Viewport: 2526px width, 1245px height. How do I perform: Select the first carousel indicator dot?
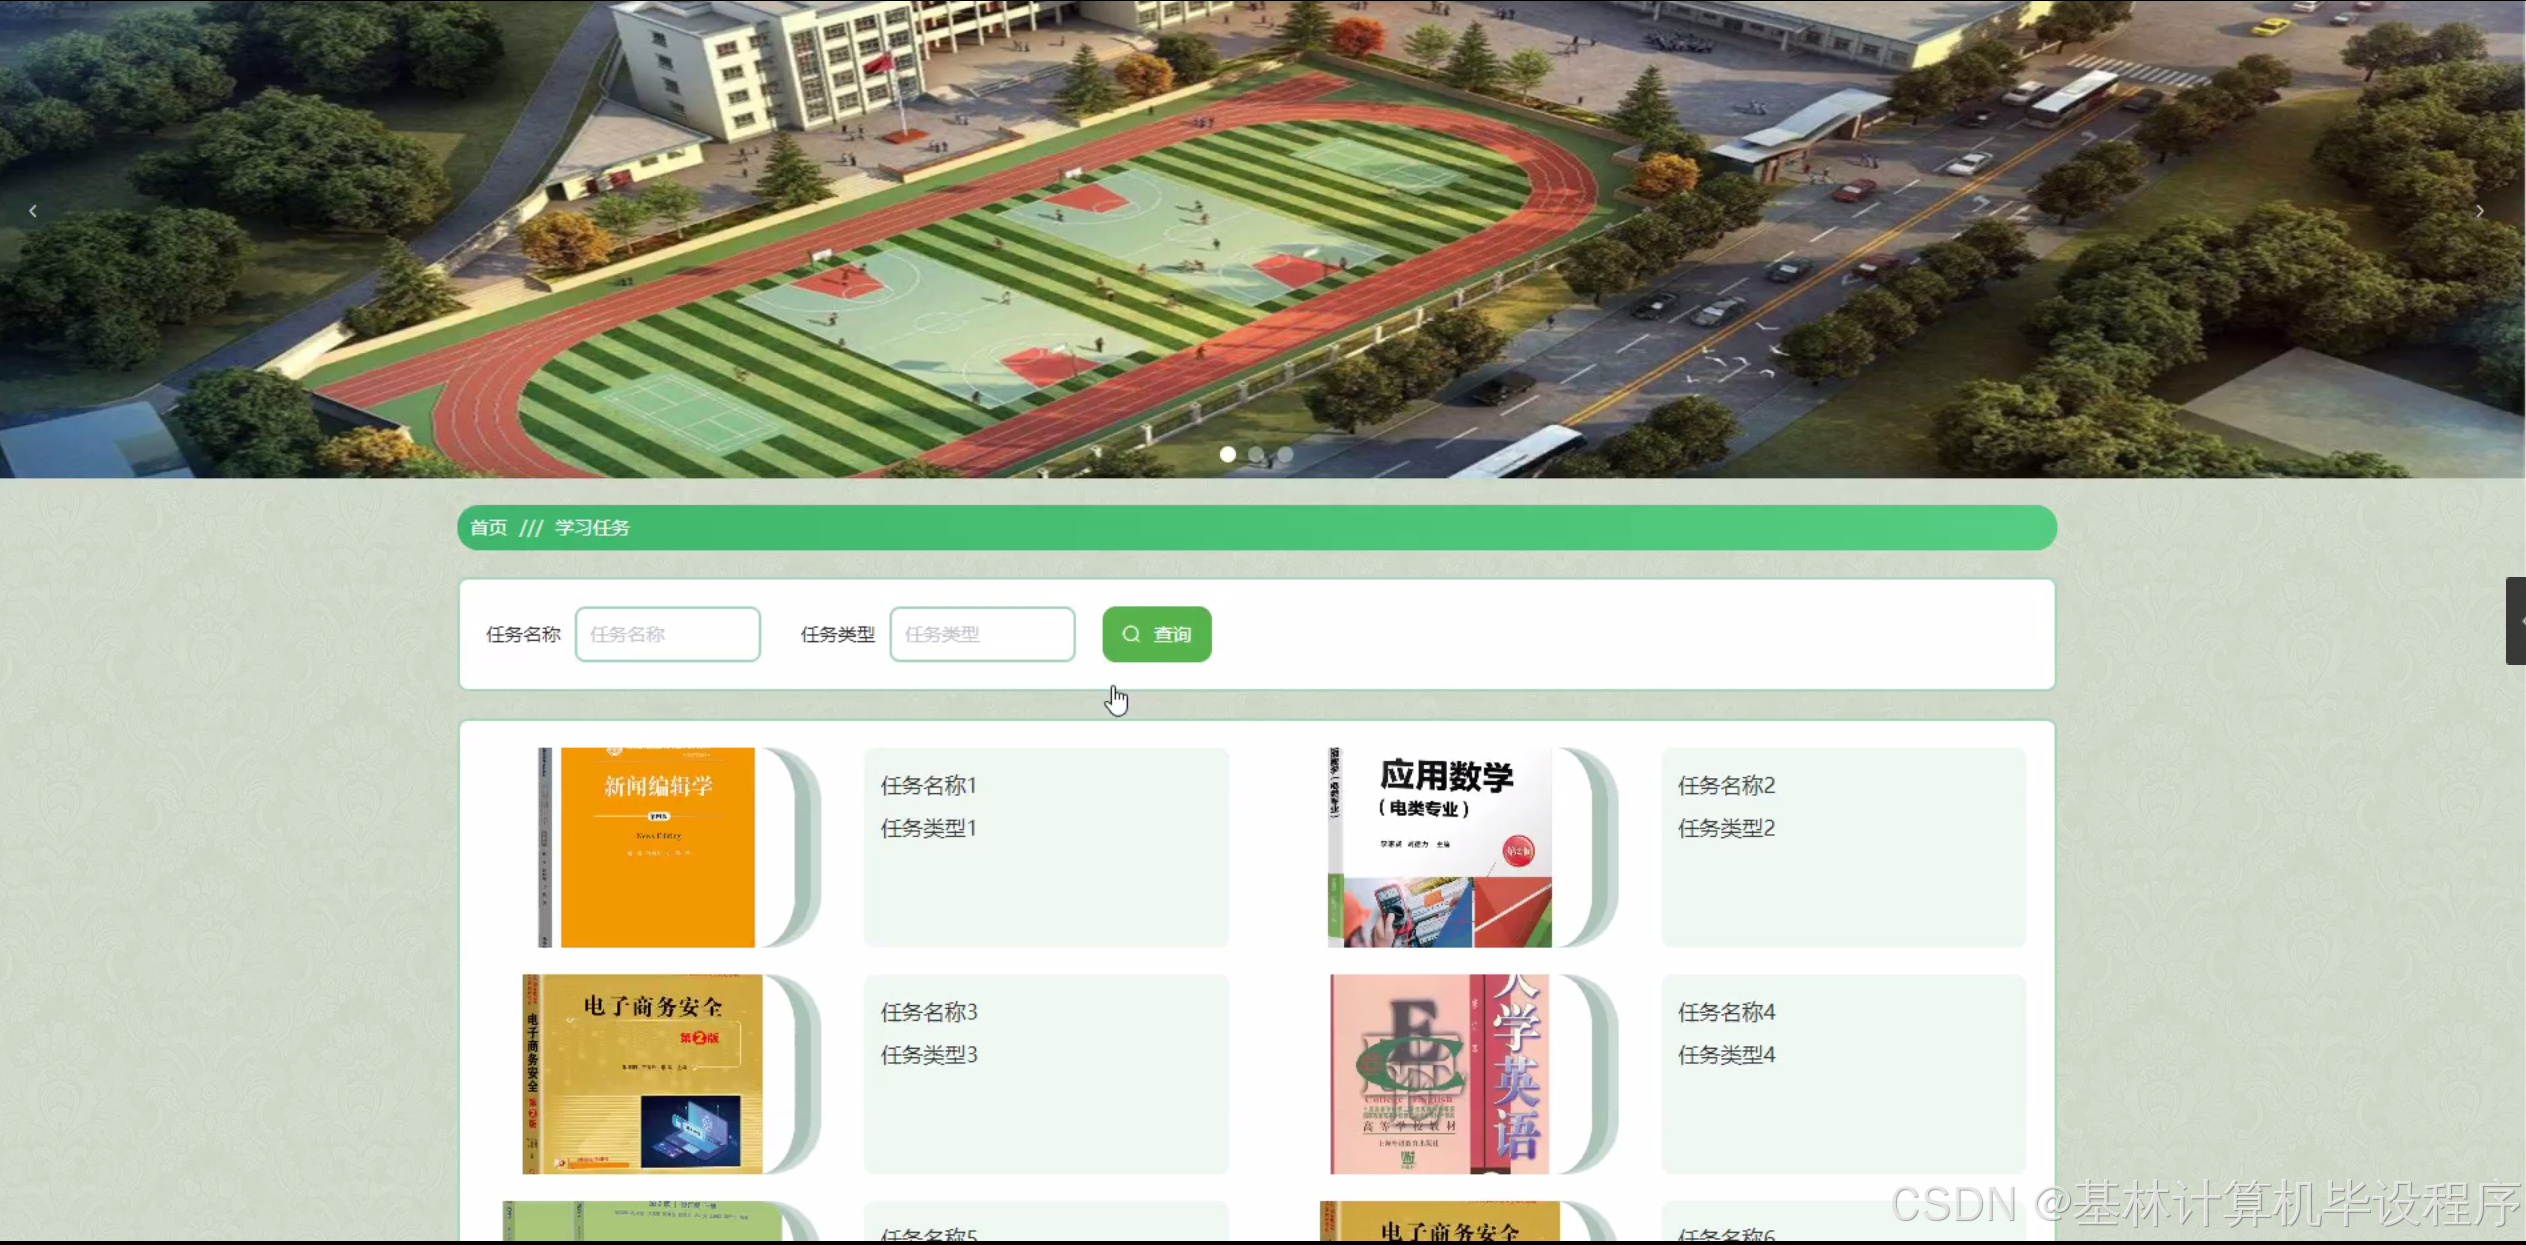tap(1227, 454)
